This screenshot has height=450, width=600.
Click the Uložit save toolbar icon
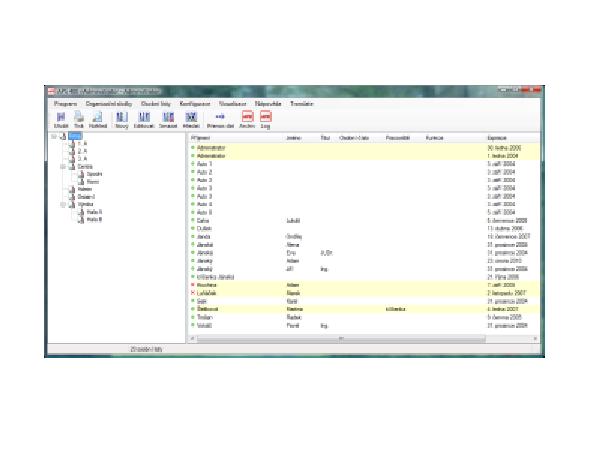(61, 116)
